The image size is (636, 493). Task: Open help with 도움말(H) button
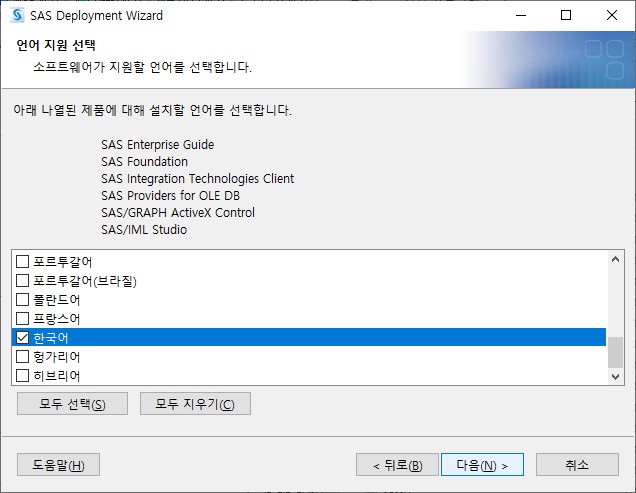coord(58,465)
